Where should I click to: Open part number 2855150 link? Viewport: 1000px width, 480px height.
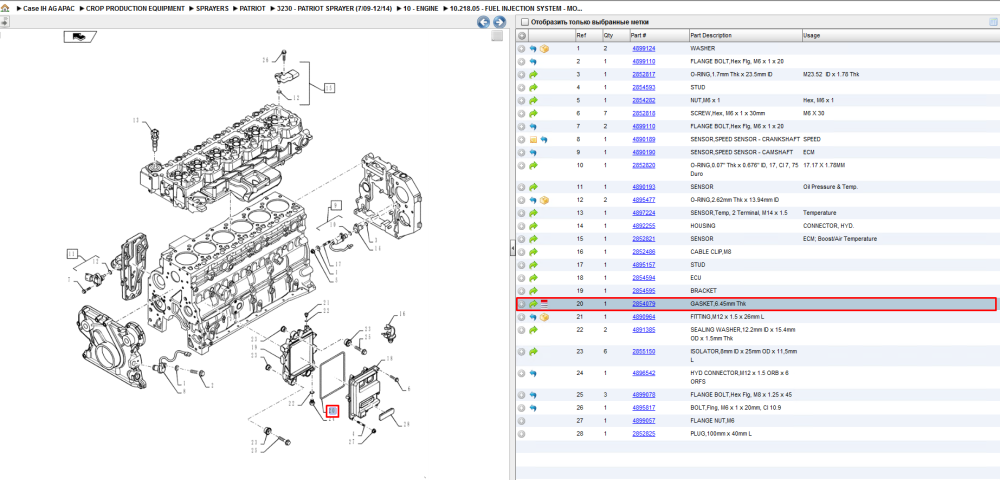643,351
